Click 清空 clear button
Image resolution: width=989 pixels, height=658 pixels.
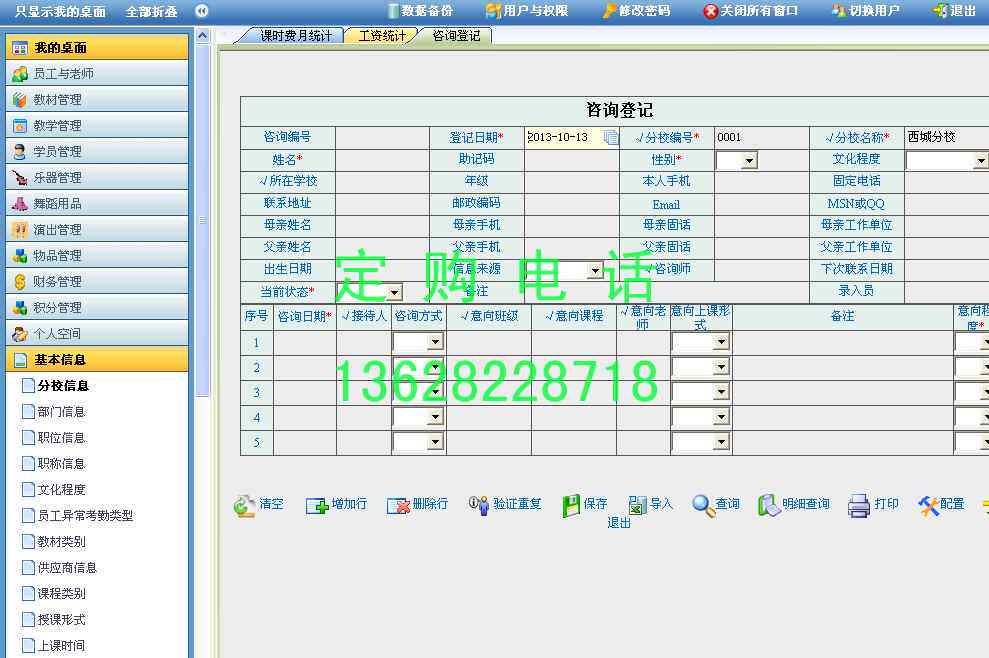click(259, 505)
